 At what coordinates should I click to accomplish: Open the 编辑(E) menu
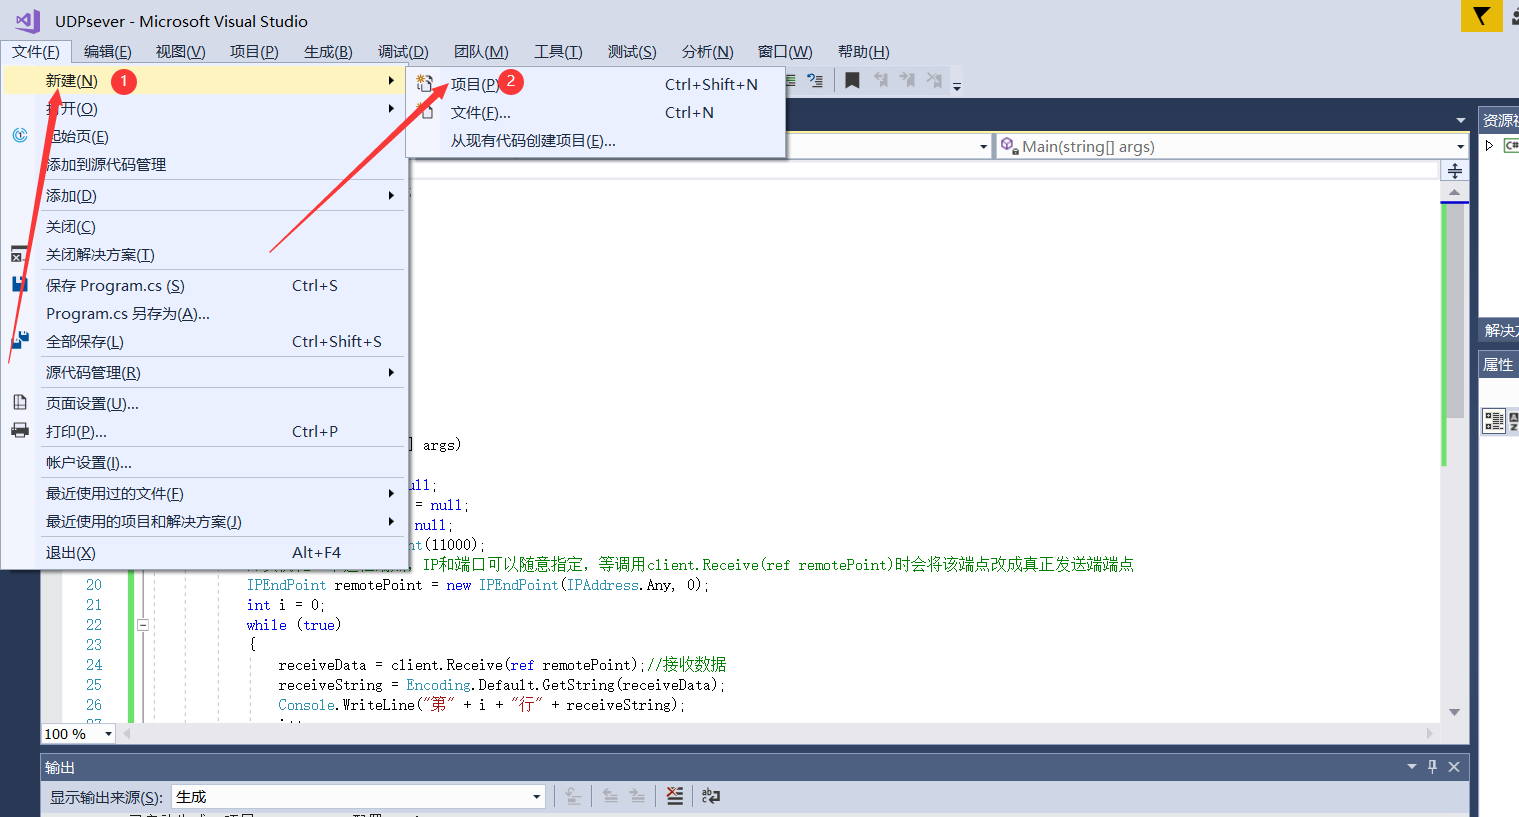[x=107, y=51]
